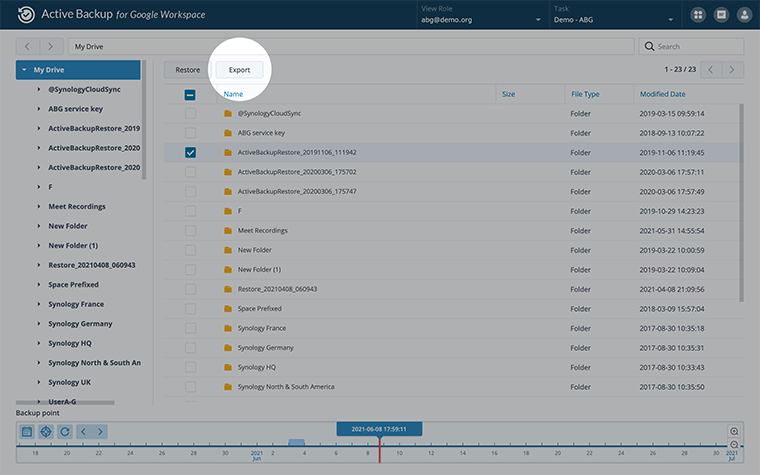Zoom in the backup timeline
This screenshot has width=760, height=475.
pyautogui.click(x=735, y=431)
